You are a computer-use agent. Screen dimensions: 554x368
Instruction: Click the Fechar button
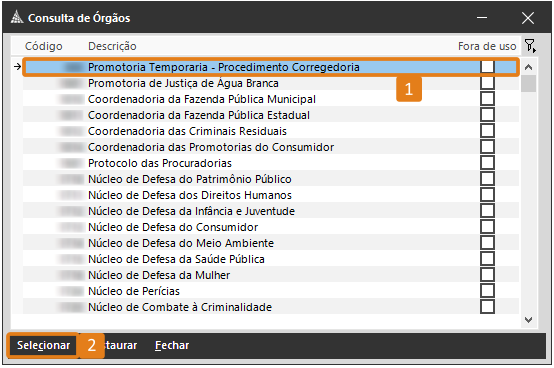172,345
